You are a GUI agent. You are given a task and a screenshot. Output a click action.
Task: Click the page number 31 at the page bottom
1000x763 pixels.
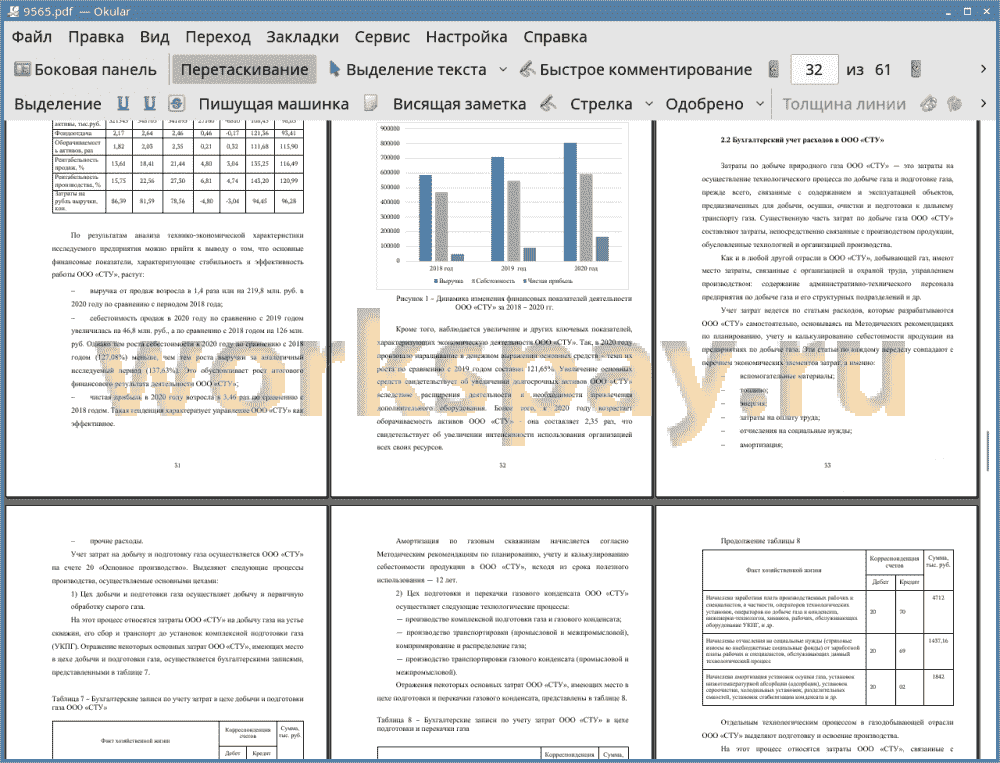coord(177,465)
